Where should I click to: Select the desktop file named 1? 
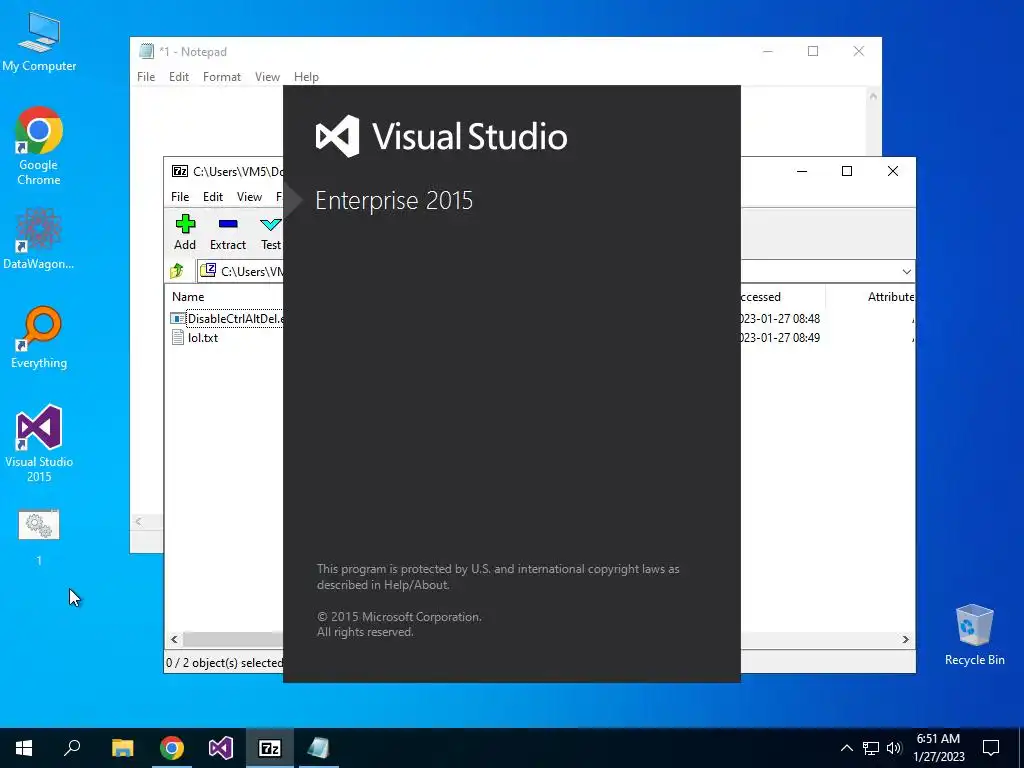39,537
